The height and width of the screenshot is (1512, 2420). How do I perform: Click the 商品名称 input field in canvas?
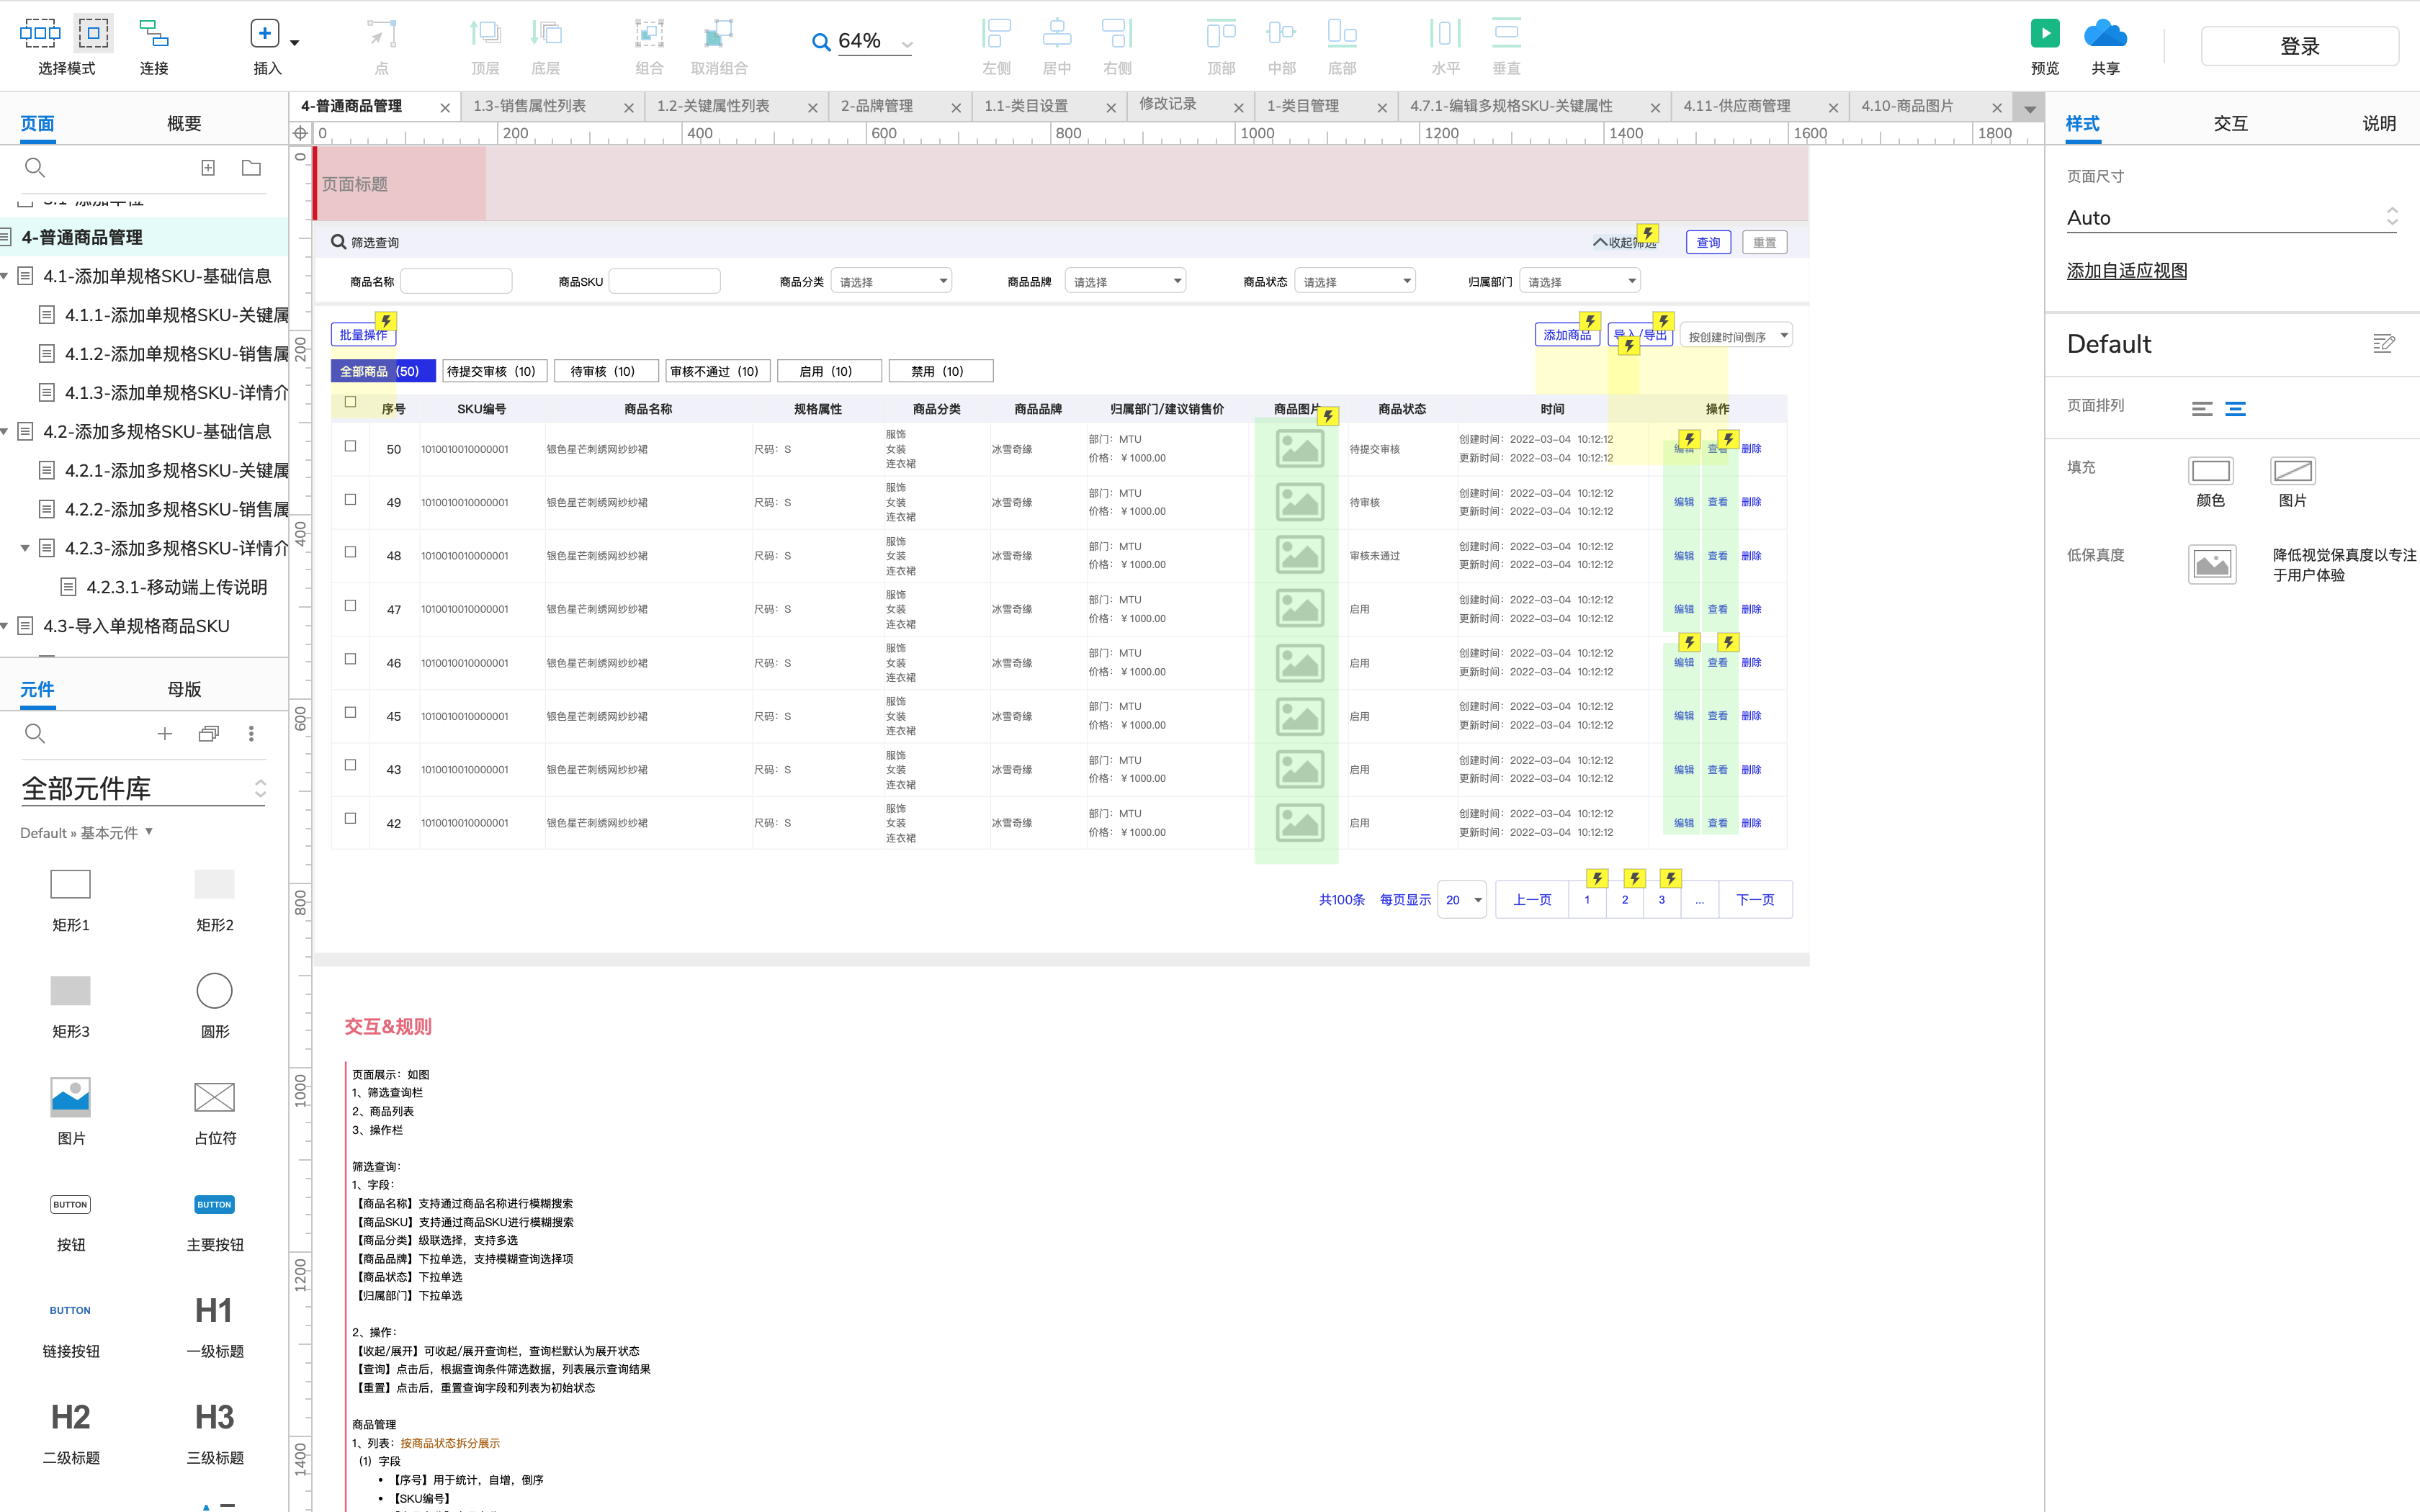(456, 281)
